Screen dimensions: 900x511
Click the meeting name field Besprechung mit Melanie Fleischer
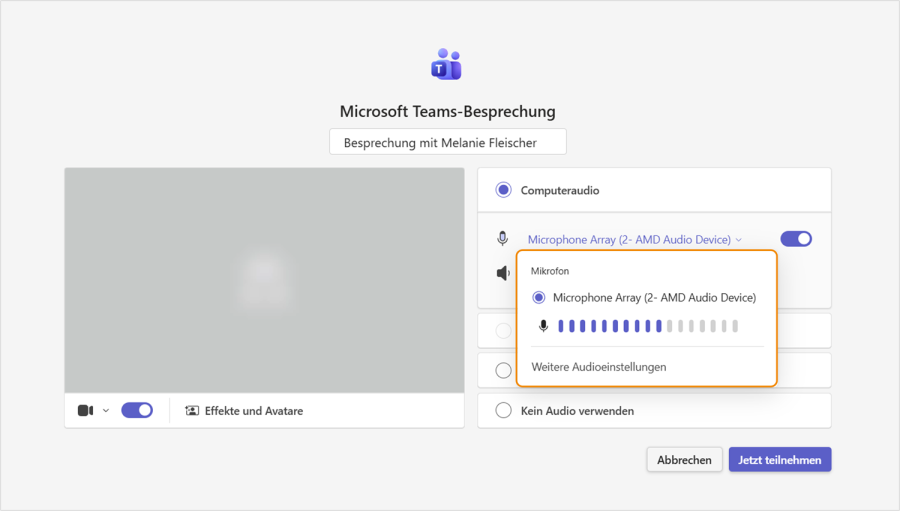[448, 142]
